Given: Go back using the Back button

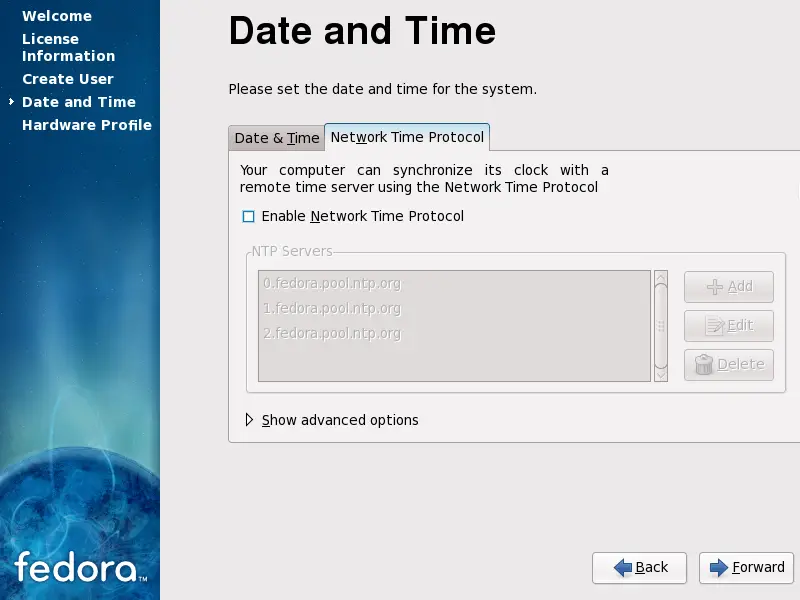Looking at the screenshot, I should pos(639,568).
